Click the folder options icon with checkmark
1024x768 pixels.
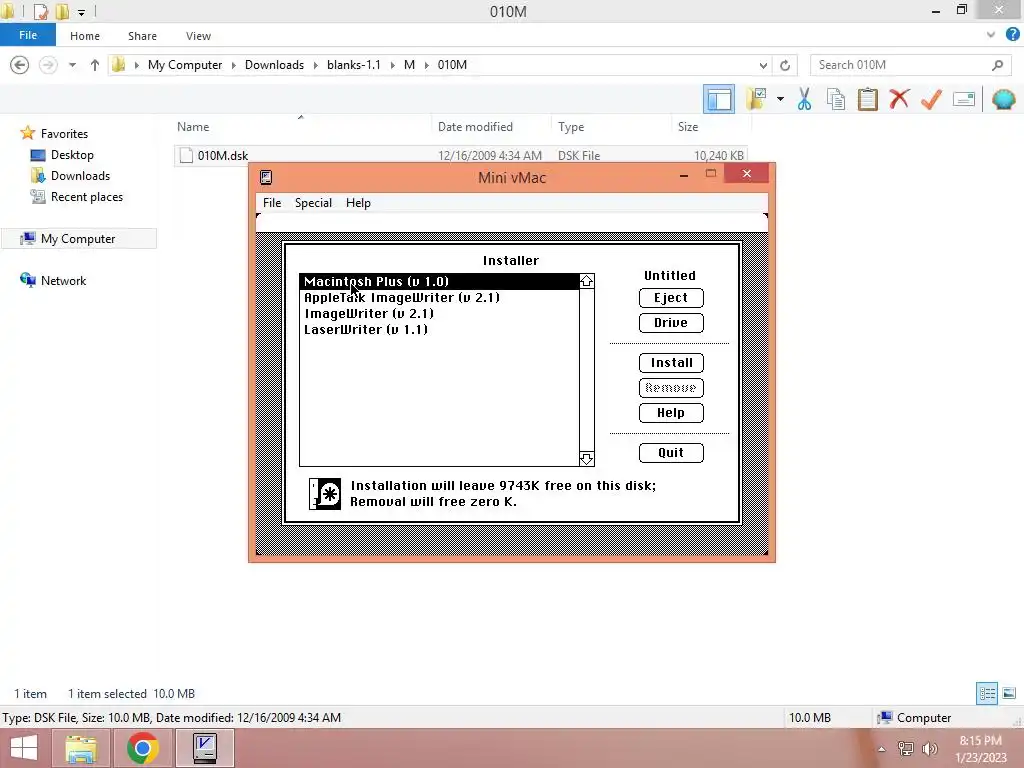tap(757, 99)
